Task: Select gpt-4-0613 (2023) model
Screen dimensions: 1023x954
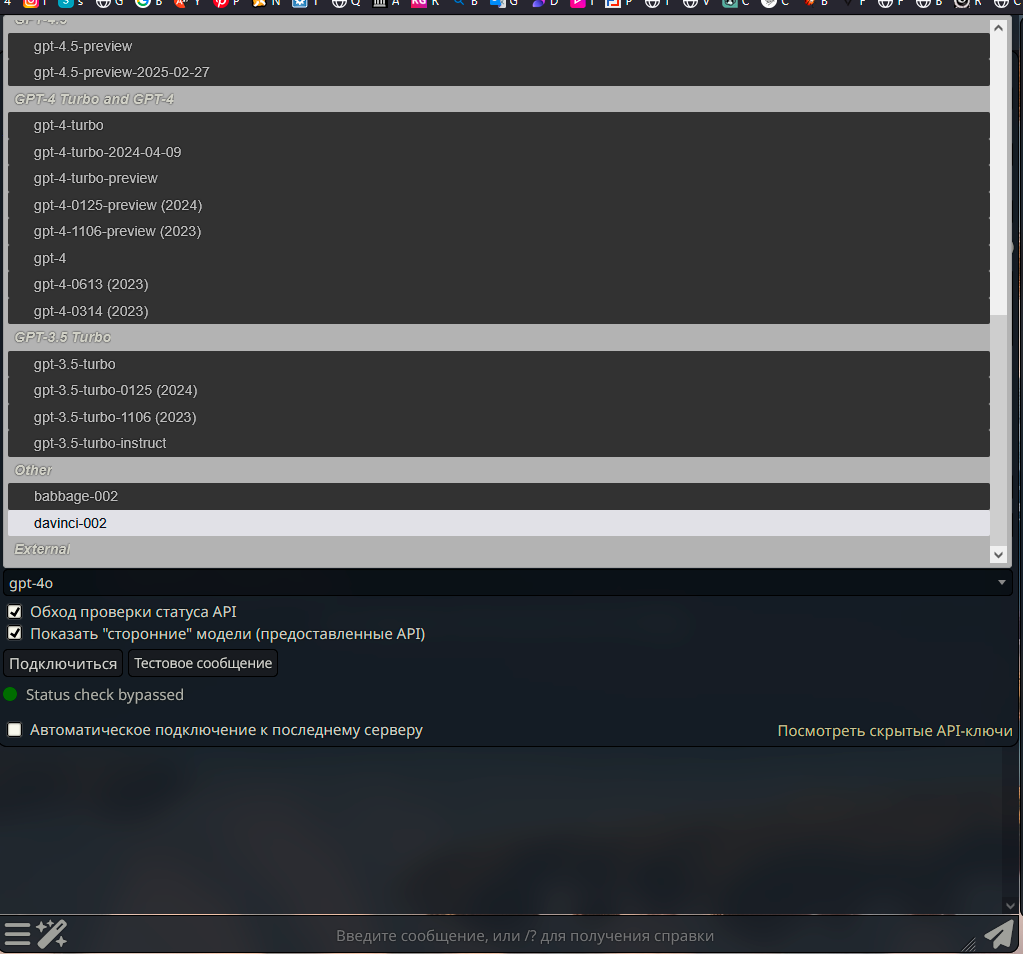Action: point(498,285)
